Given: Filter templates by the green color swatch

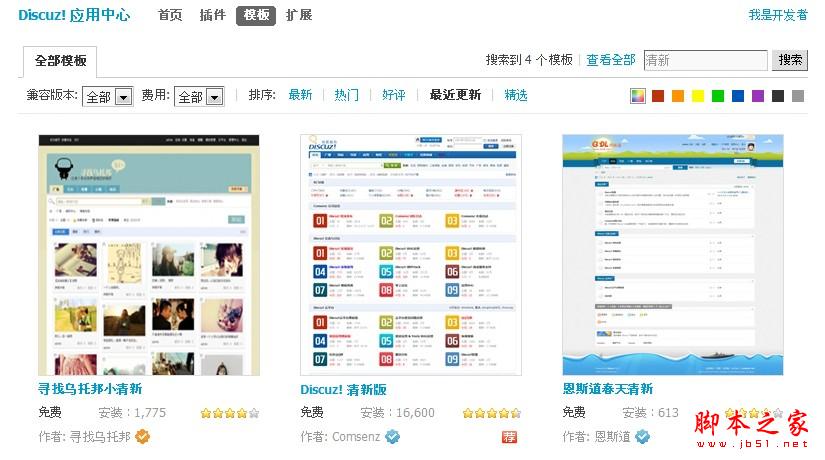Looking at the screenshot, I should click(x=718, y=96).
